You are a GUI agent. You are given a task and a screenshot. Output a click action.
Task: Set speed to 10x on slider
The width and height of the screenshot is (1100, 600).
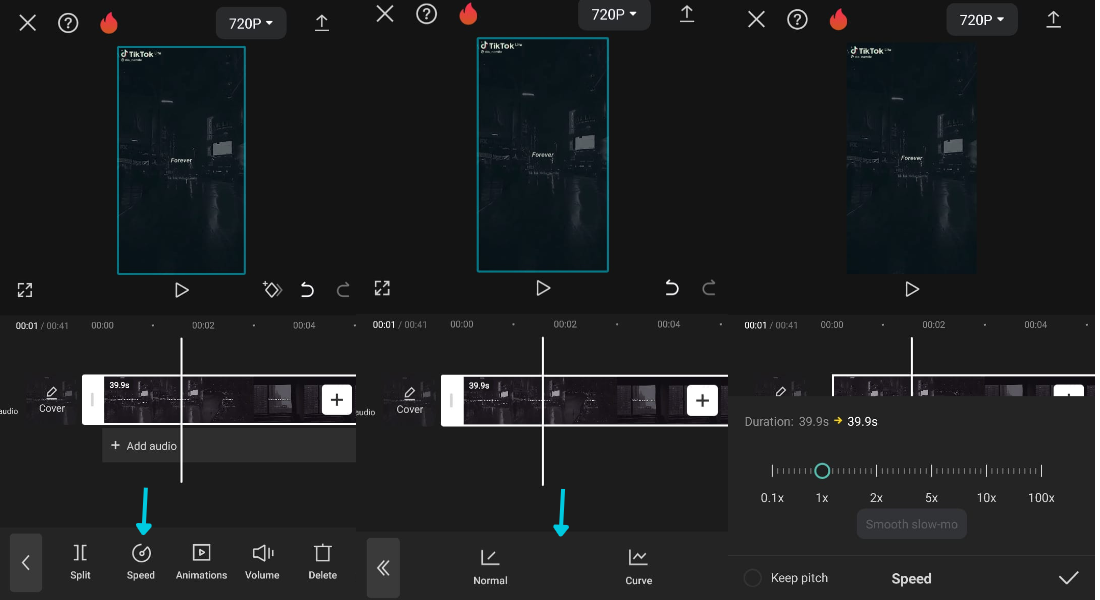point(986,471)
